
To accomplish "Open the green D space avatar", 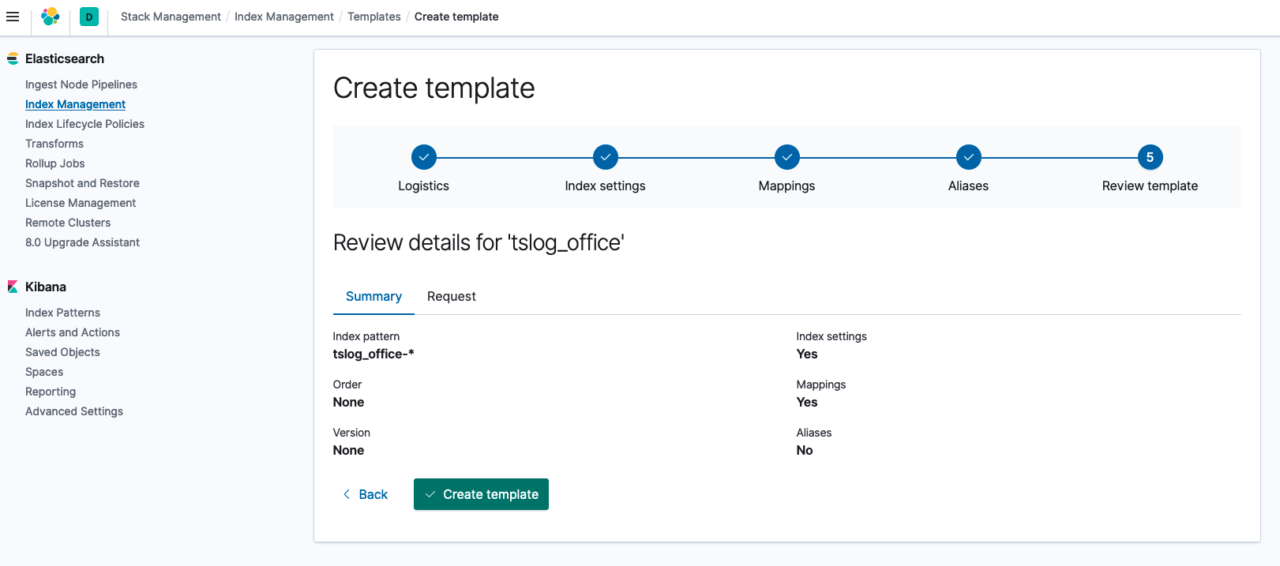I will [89, 16].
